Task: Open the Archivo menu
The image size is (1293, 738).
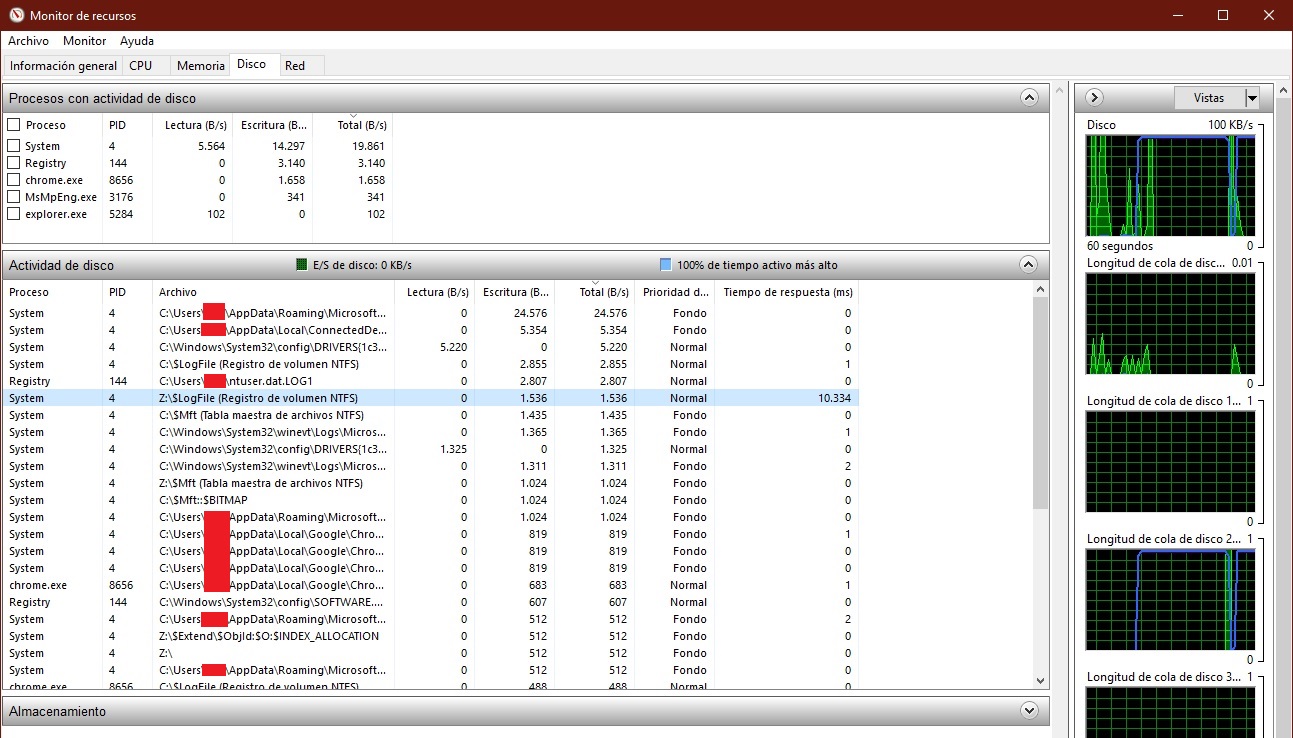Action: click(28, 41)
